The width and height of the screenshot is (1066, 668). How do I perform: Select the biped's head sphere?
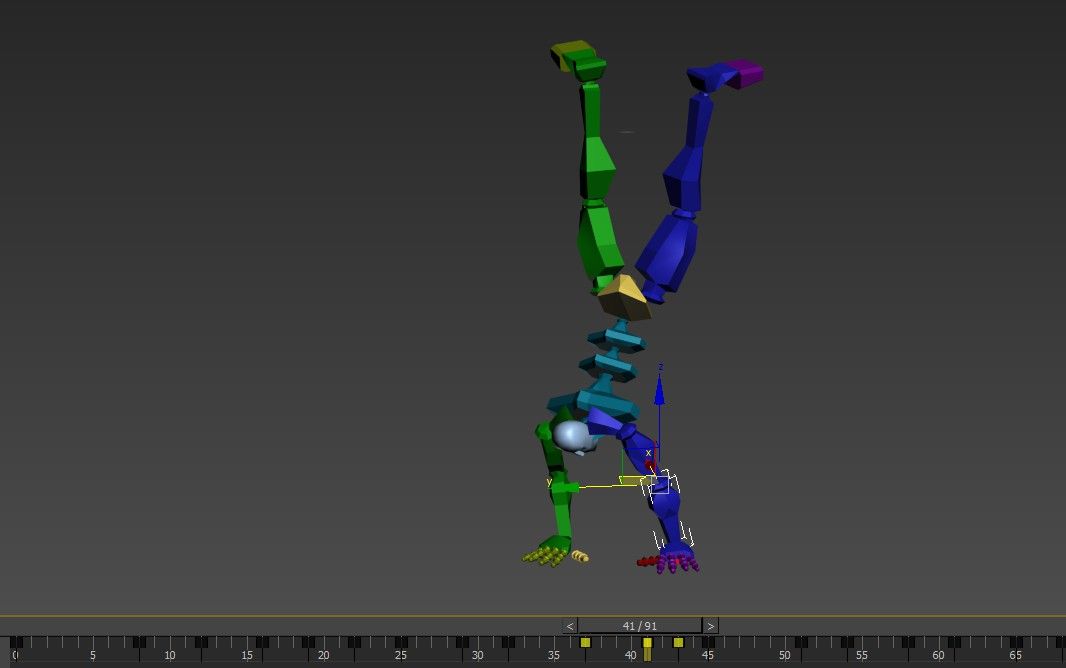[572, 435]
